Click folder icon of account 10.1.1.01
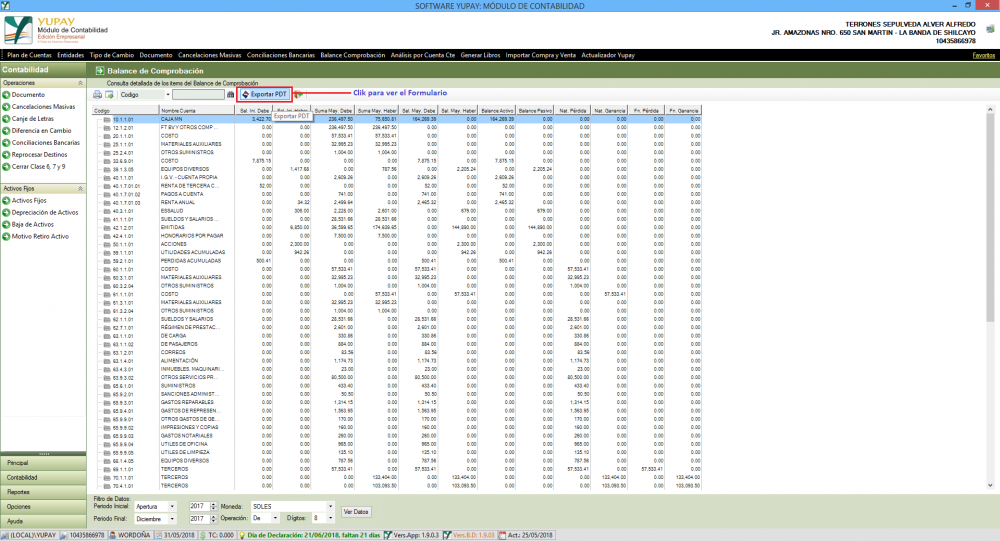Viewport: 1000px width, 541px height. click(107, 119)
